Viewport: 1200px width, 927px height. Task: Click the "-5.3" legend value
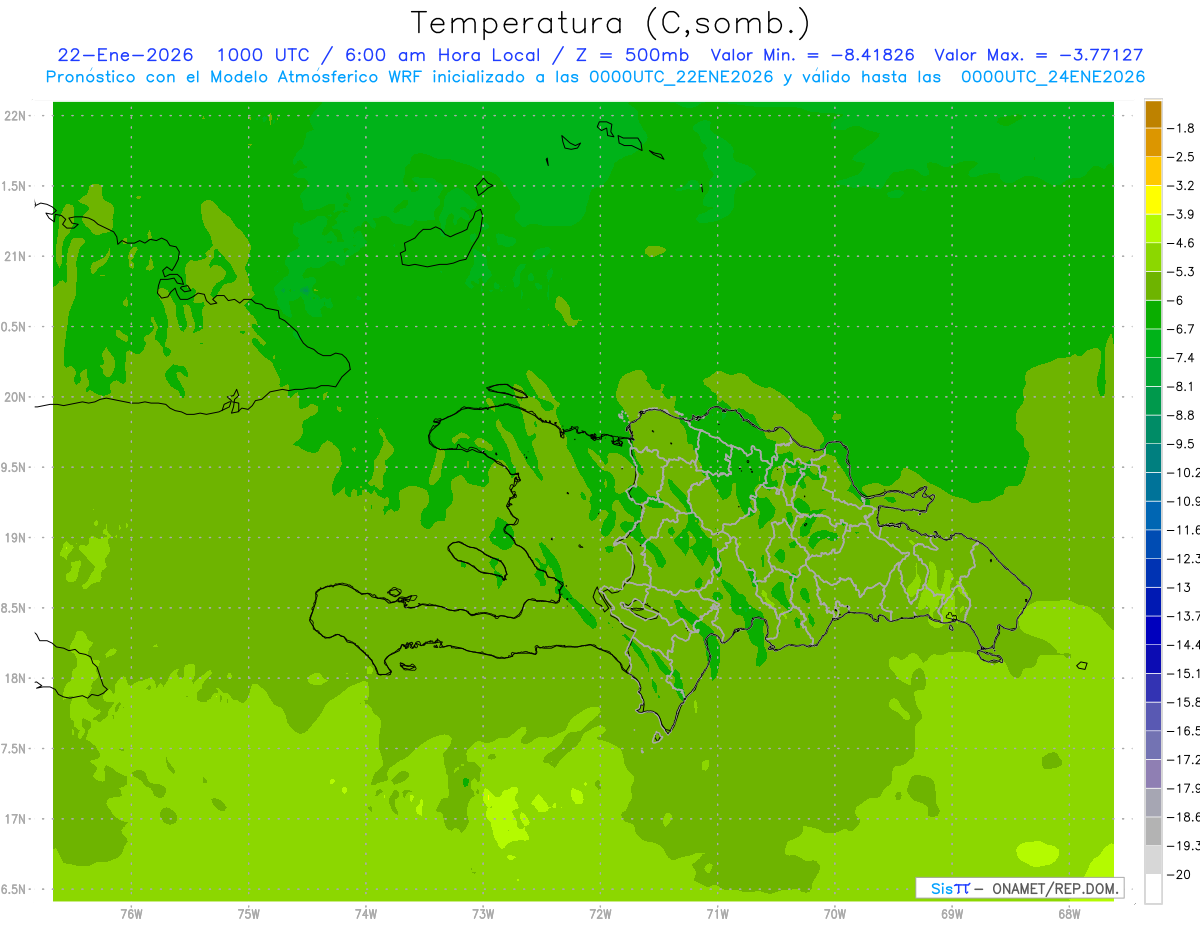pos(1181,272)
